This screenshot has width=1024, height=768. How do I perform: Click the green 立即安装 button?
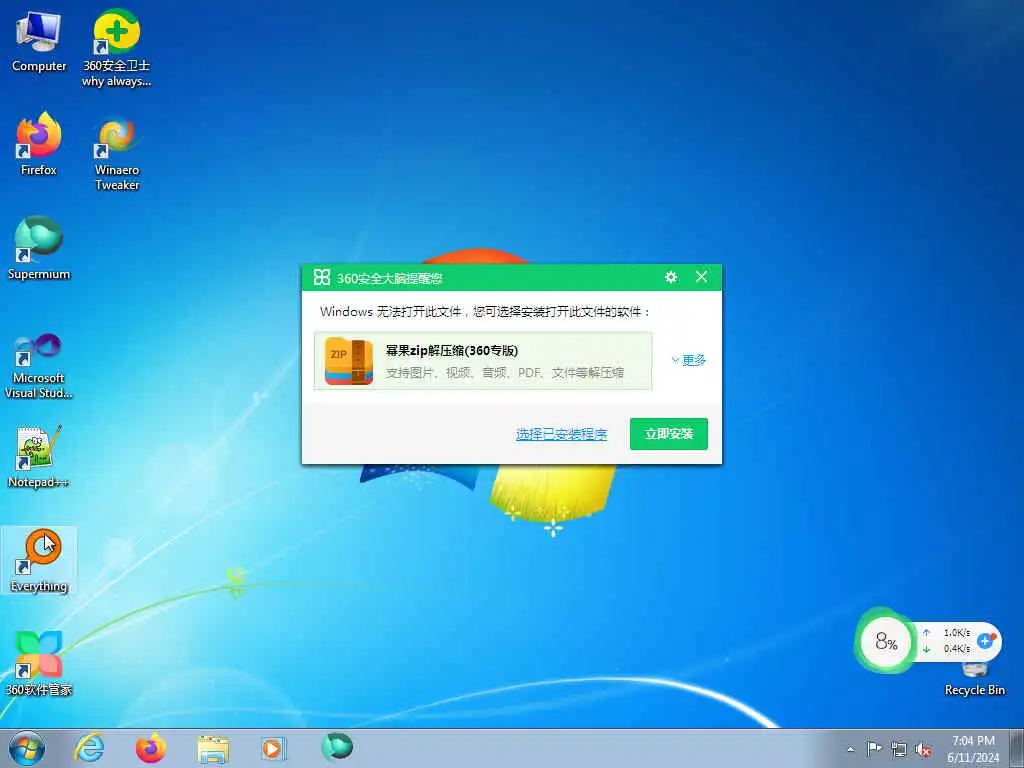tap(669, 434)
